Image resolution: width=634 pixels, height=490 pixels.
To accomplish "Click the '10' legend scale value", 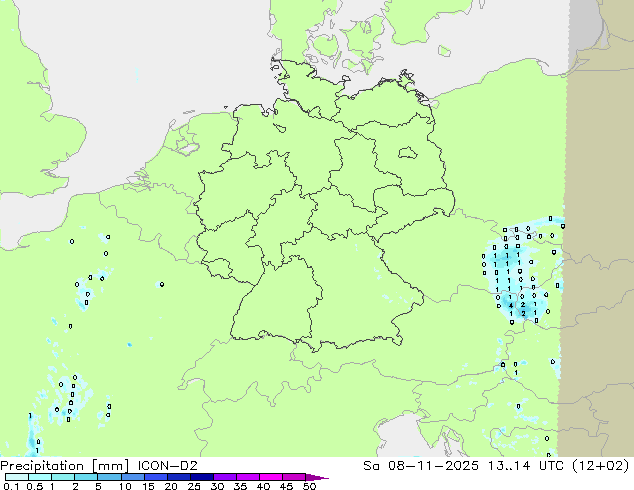I will pyautogui.click(x=125, y=486).
